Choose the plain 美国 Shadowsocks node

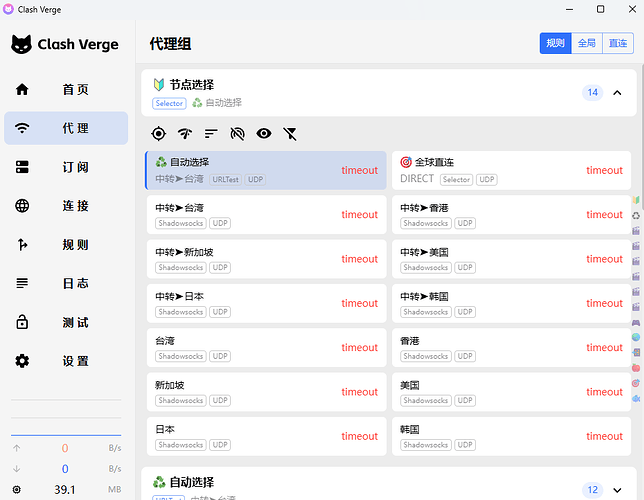pos(511,392)
